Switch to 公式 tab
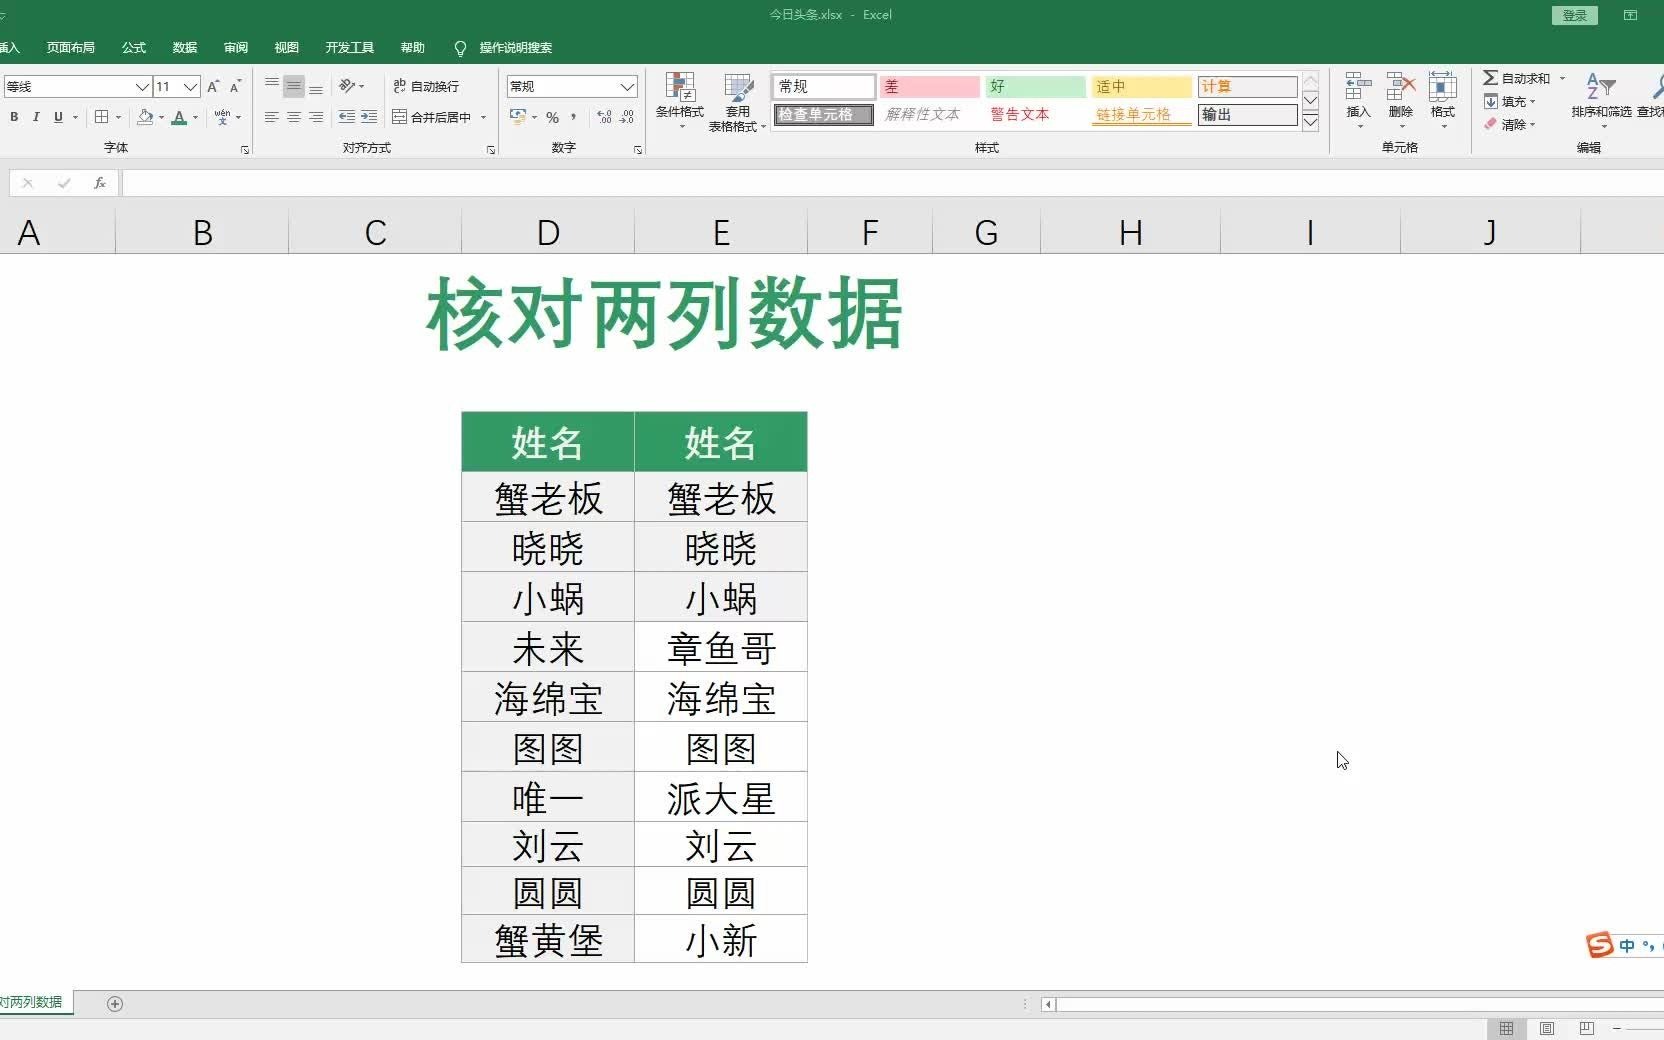Viewport: 1664px width, 1040px height. tap(134, 47)
